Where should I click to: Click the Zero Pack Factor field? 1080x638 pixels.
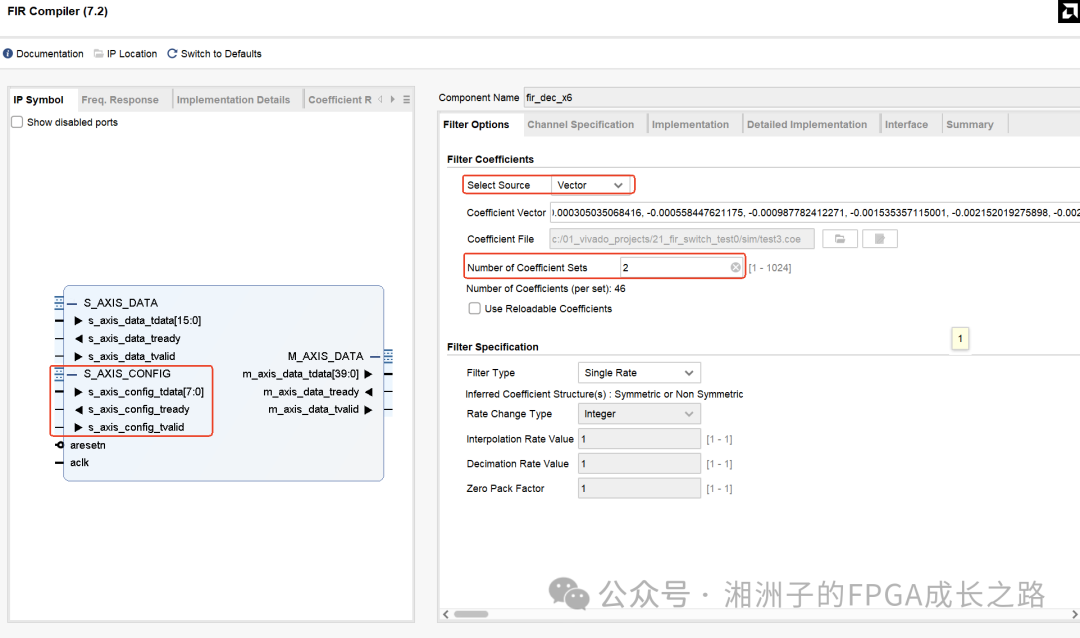pyautogui.click(x=639, y=488)
